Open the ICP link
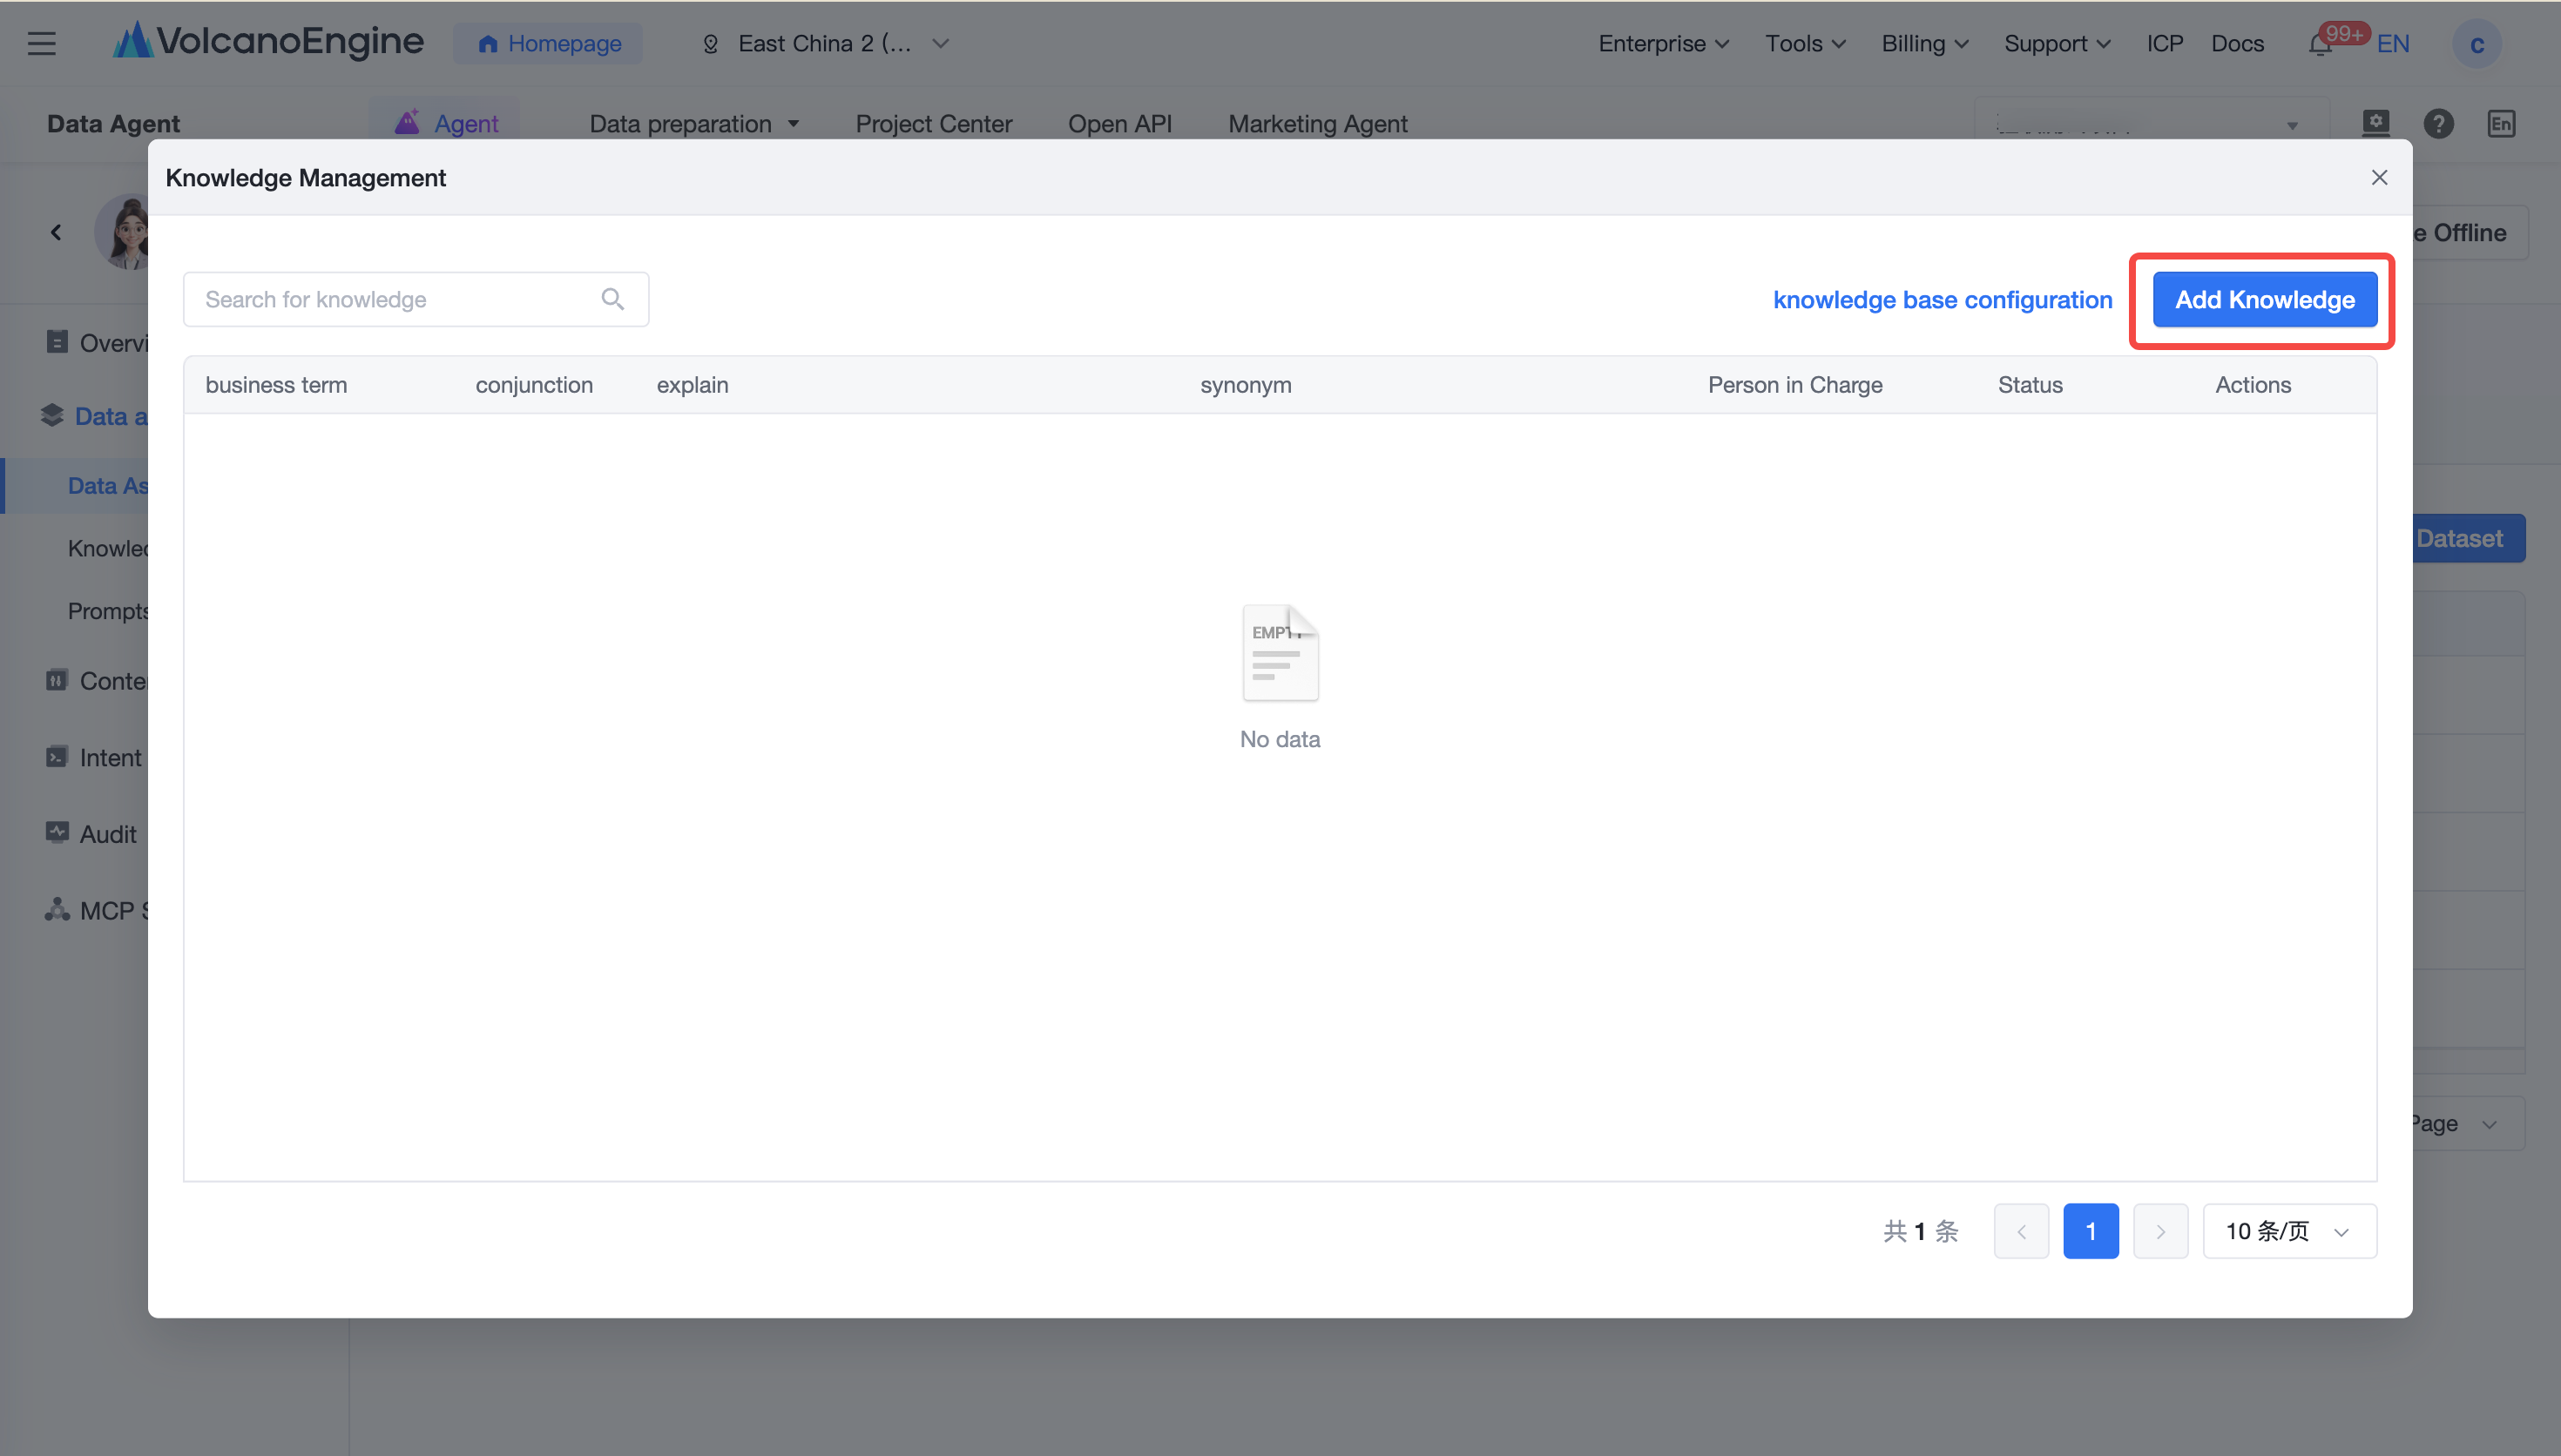The height and width of the screenshot is (1456, 2561). 2164,43
